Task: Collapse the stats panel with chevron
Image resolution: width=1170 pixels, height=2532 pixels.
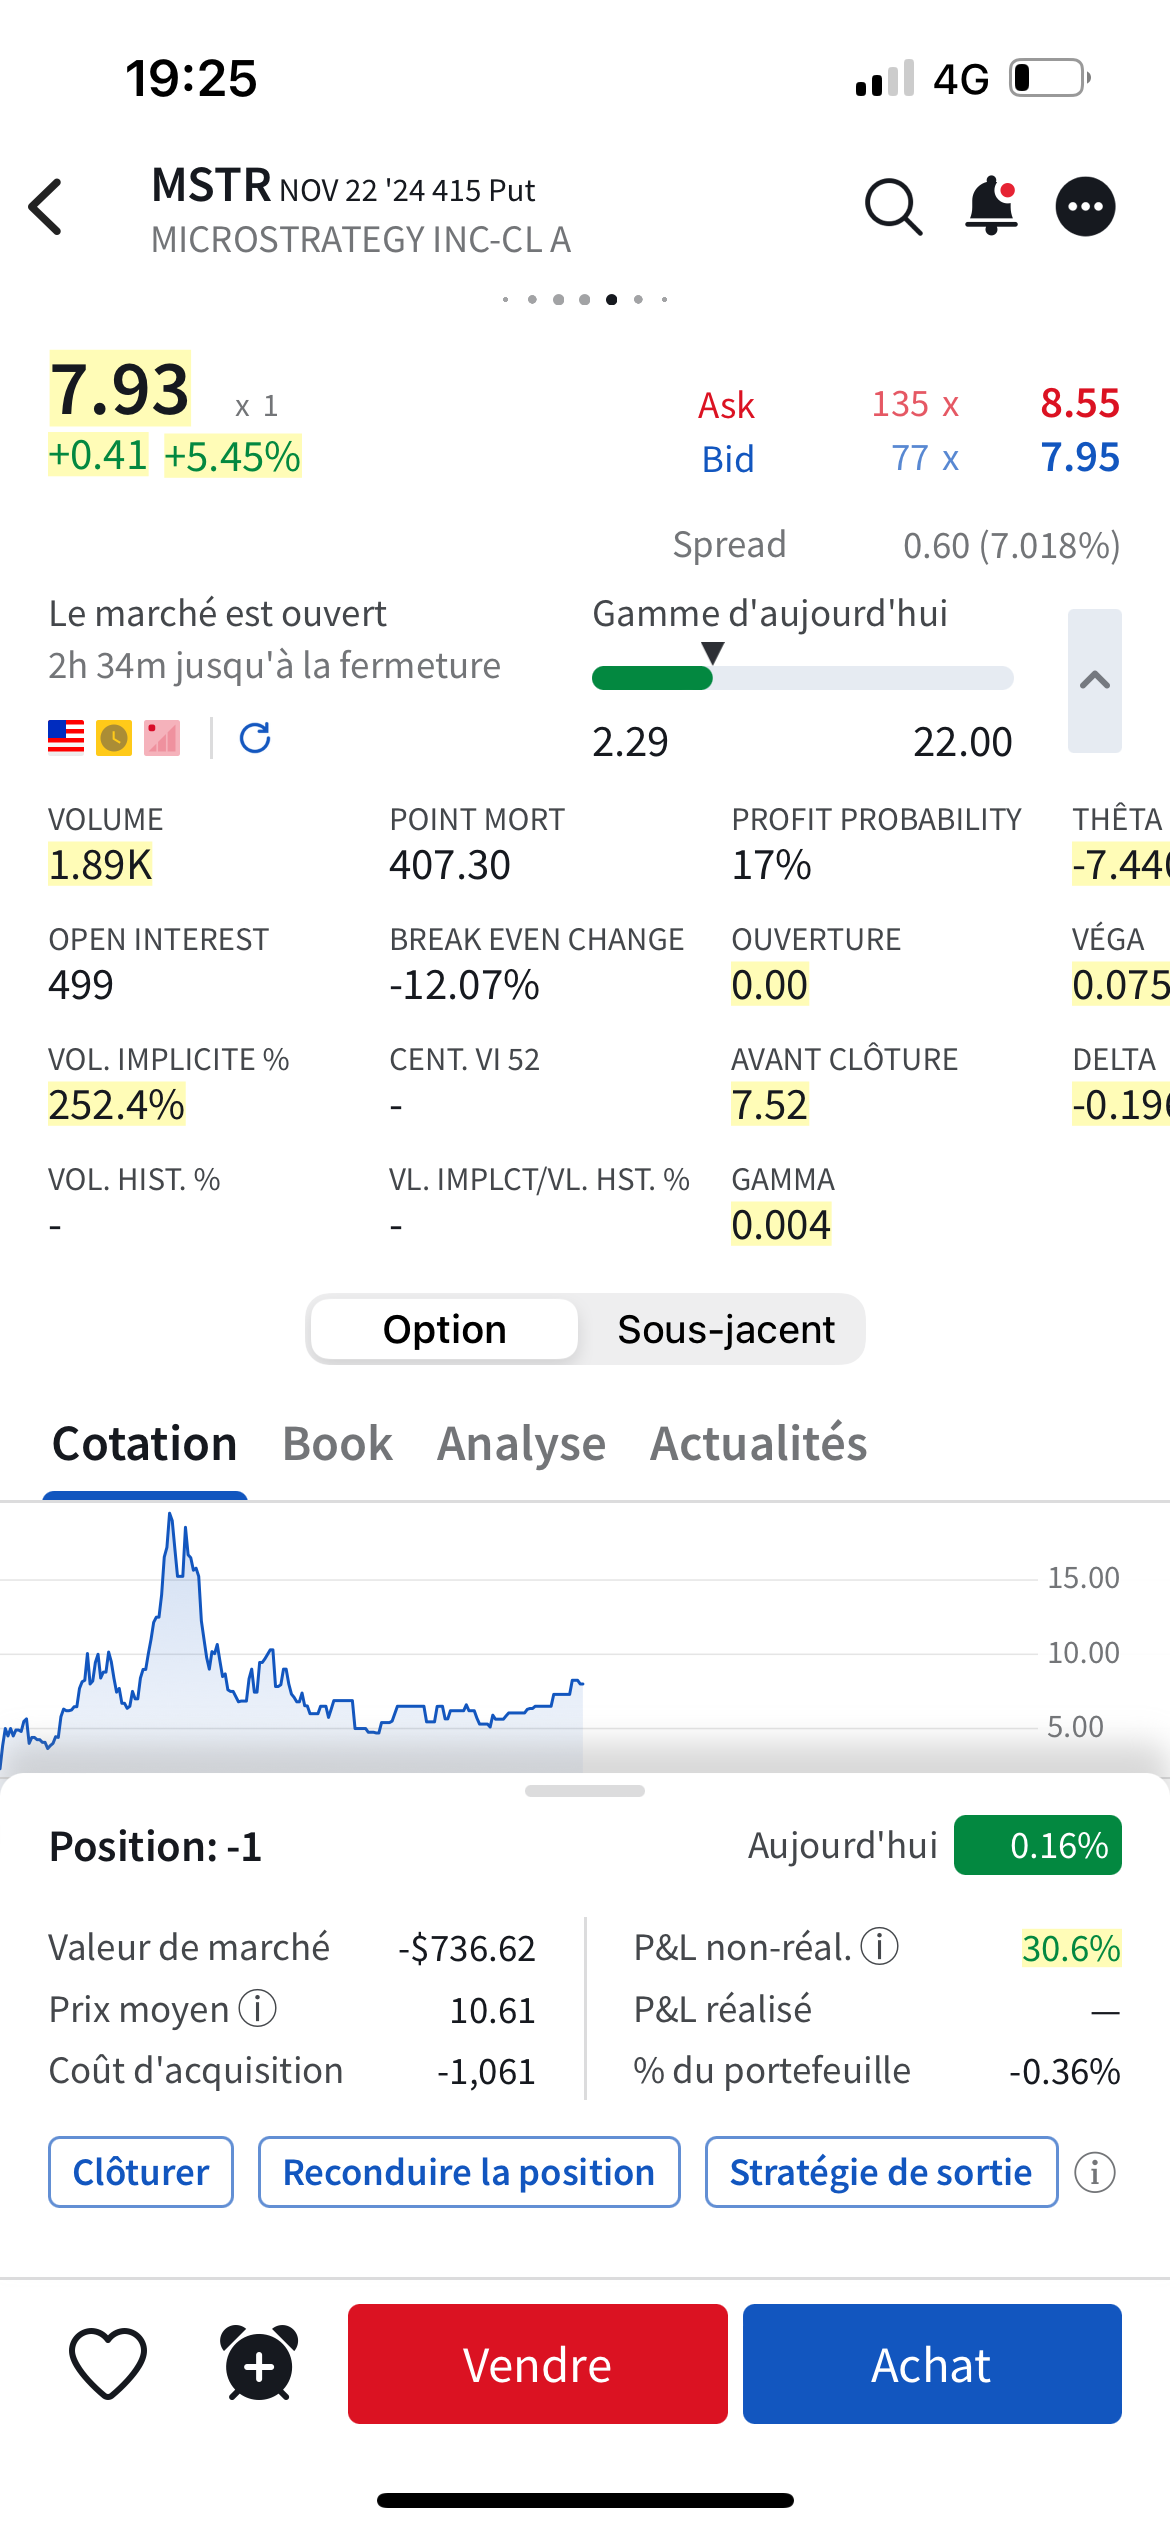Action: [1094, 680]
